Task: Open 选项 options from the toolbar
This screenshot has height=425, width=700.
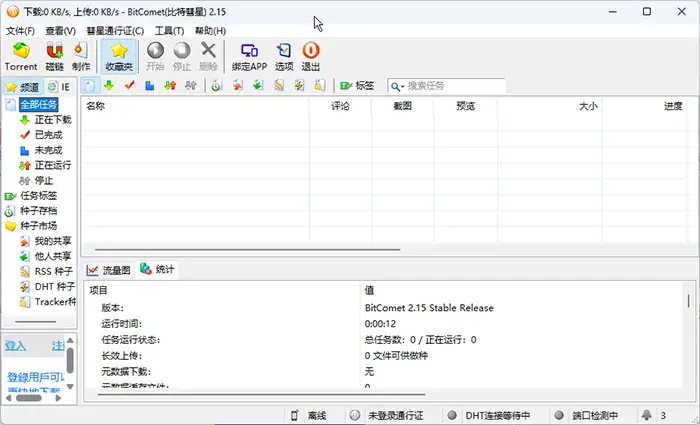Action: point(284,56)
